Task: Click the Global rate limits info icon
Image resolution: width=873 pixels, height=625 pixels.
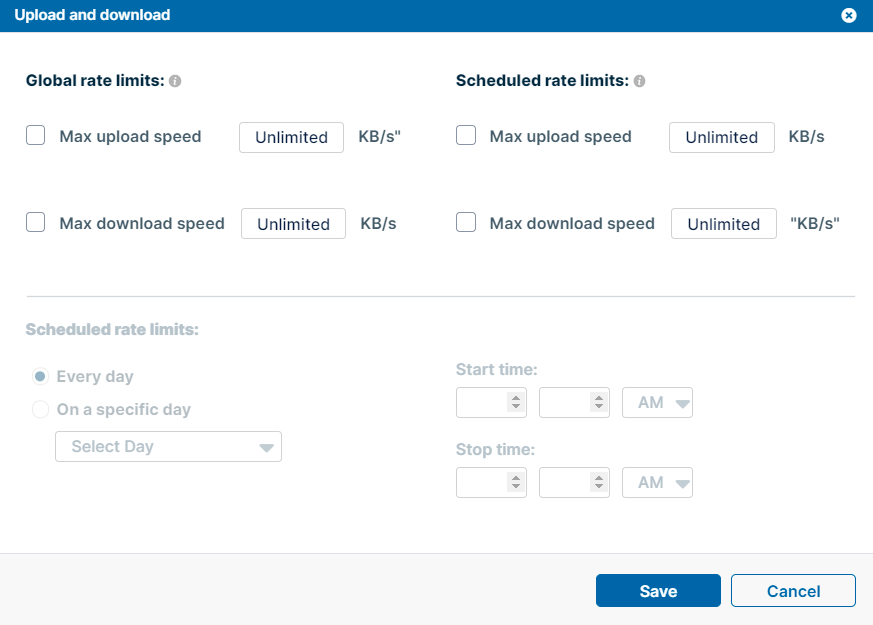Action: coord(175,80)
